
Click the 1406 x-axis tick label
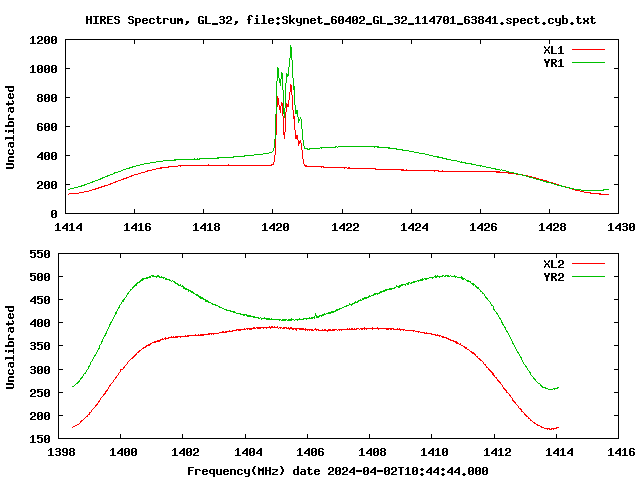pos(310,452)
